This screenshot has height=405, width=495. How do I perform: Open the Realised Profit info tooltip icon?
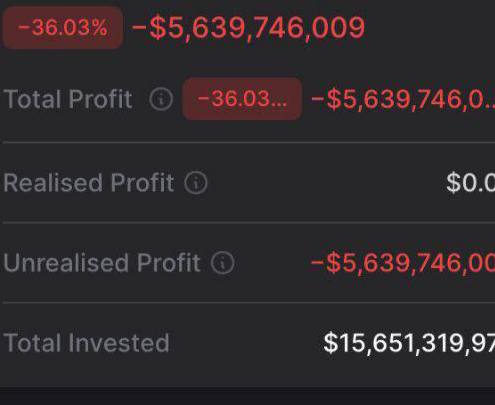click(196, 183)
